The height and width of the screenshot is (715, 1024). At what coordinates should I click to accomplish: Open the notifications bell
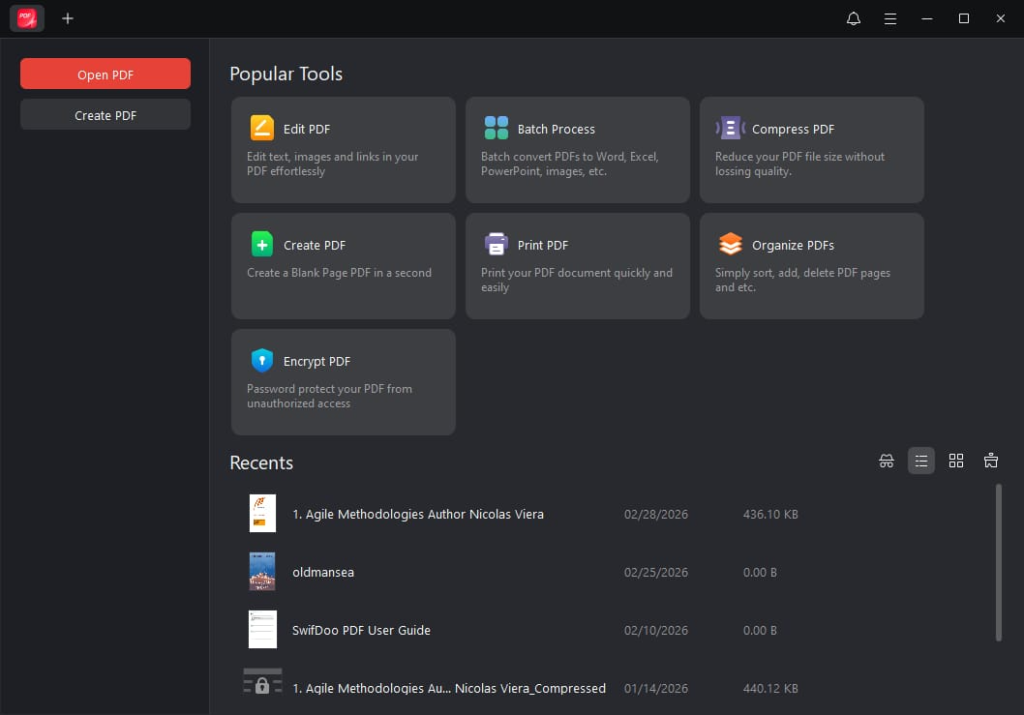tap(853, 18)
